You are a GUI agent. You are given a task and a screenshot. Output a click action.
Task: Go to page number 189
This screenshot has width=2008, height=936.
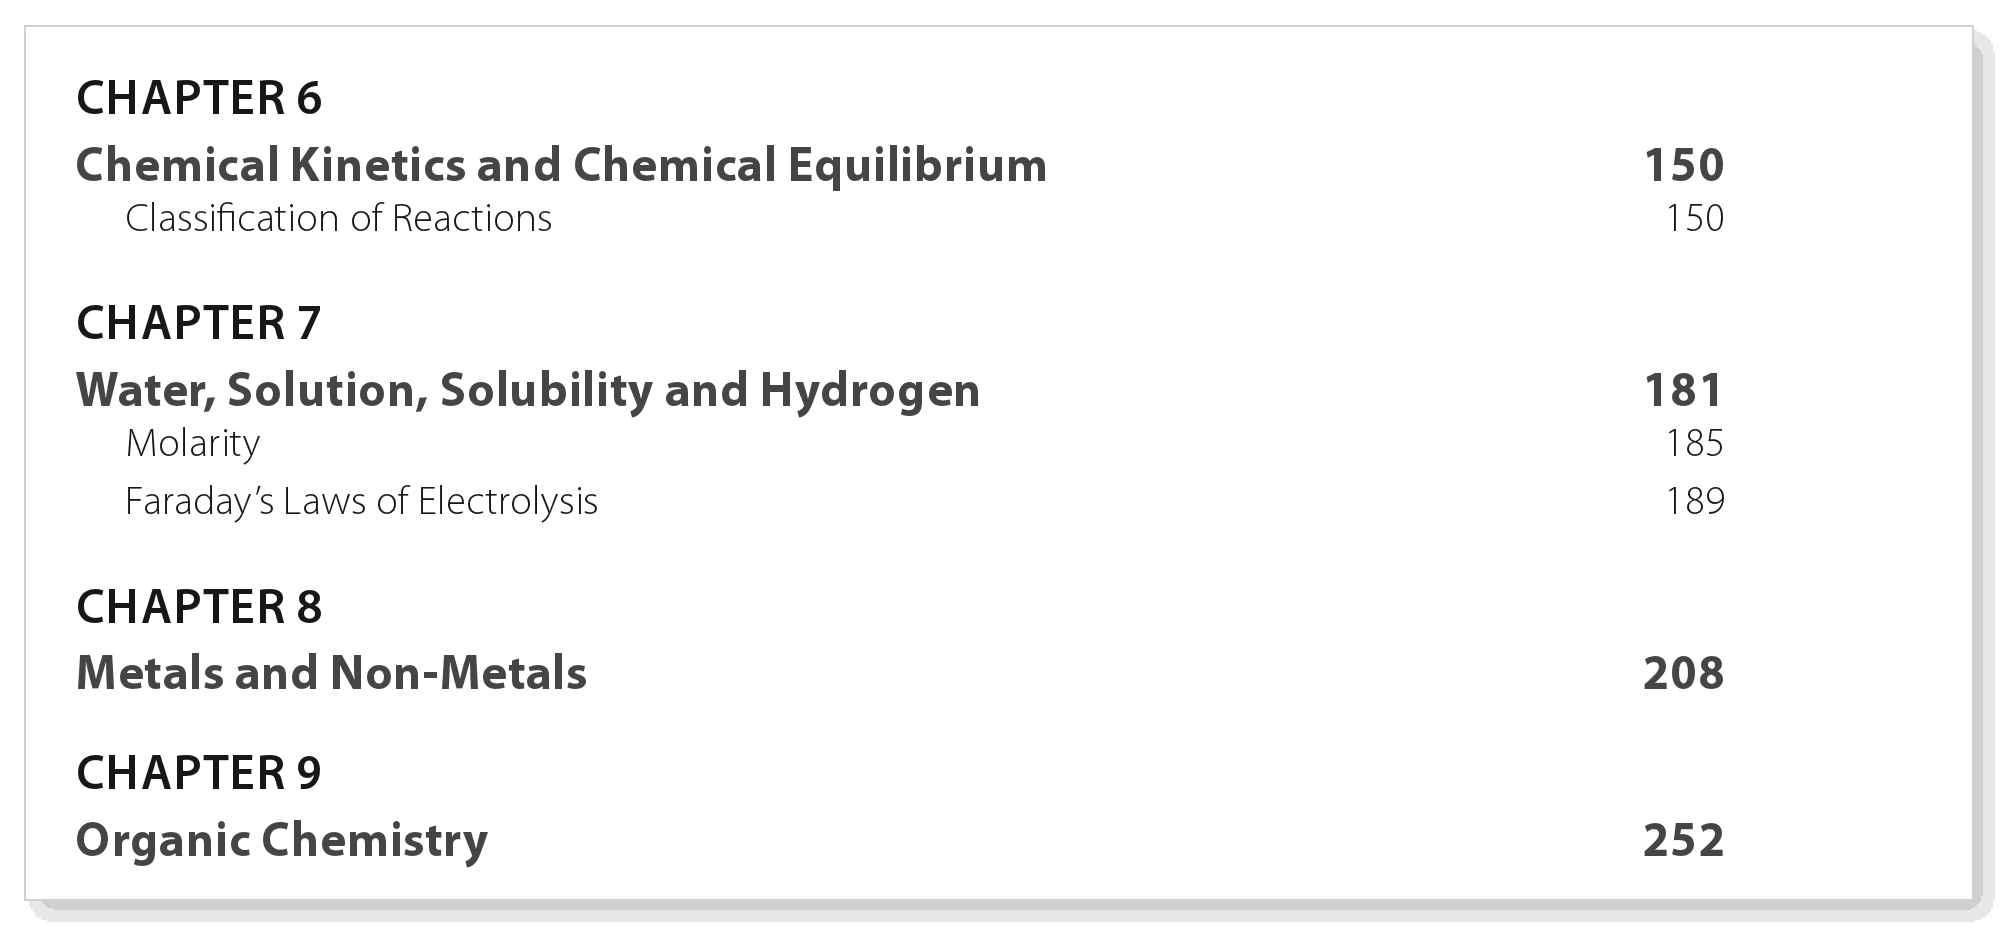click(x=1694, y=501)
